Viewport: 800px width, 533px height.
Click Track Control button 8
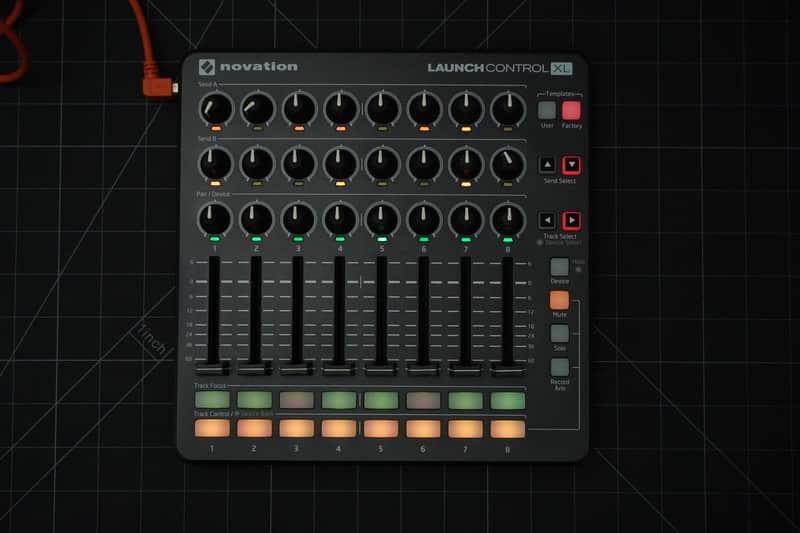click(x=508, y=429)
